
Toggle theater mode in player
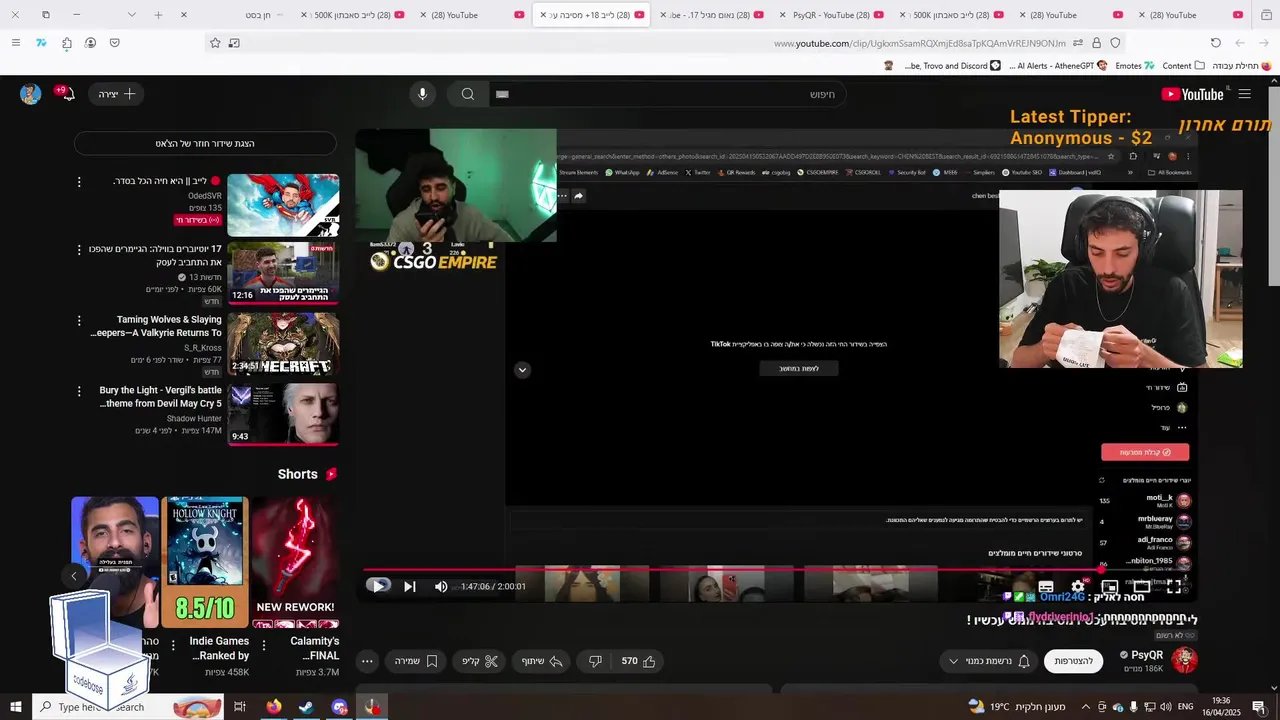pos(1142,587)
